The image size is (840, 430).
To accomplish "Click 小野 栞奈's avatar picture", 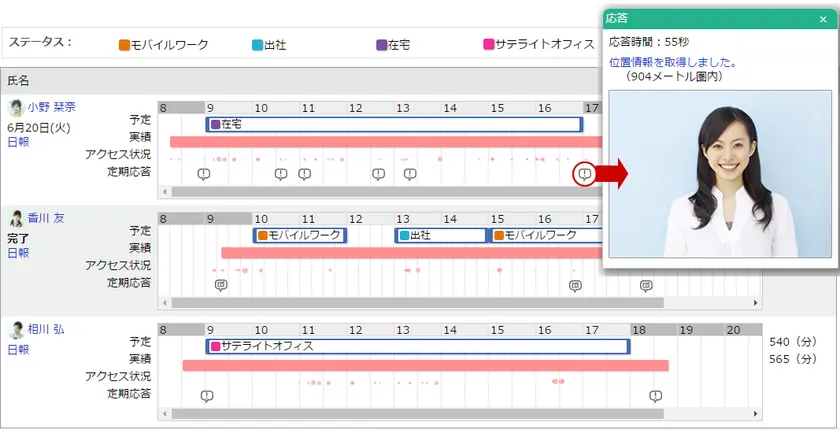I will coord(16,108).
